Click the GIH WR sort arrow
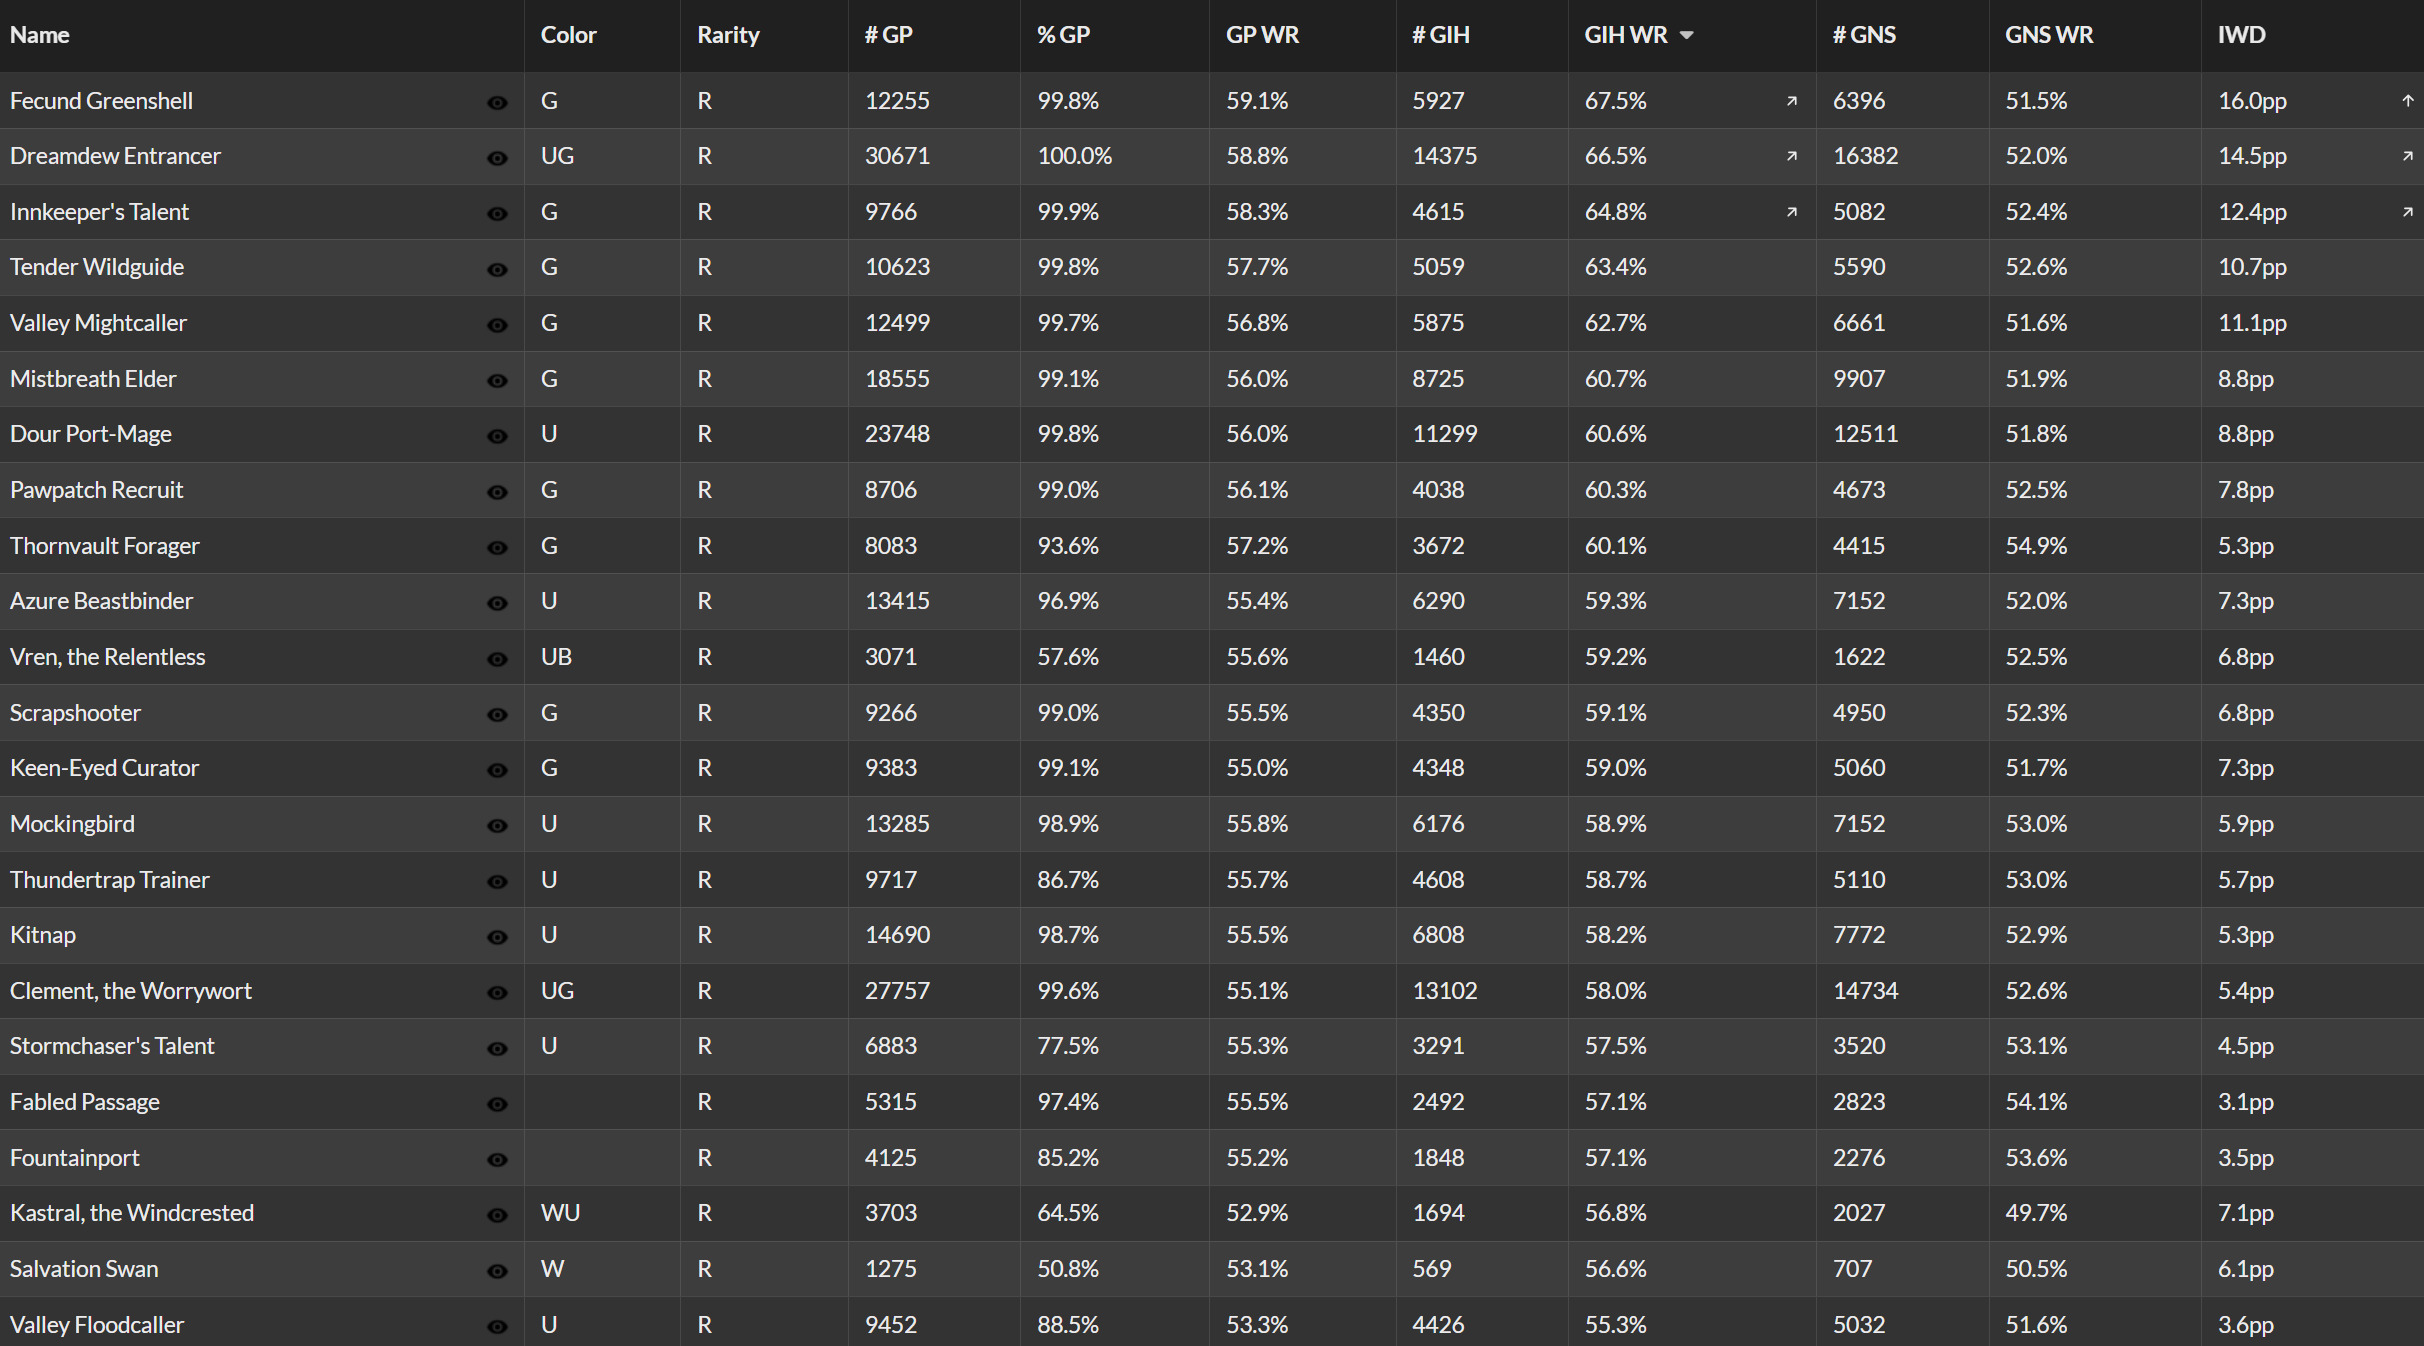The width and height of the screenshot is (2424, 1346). click(1687, 35)
